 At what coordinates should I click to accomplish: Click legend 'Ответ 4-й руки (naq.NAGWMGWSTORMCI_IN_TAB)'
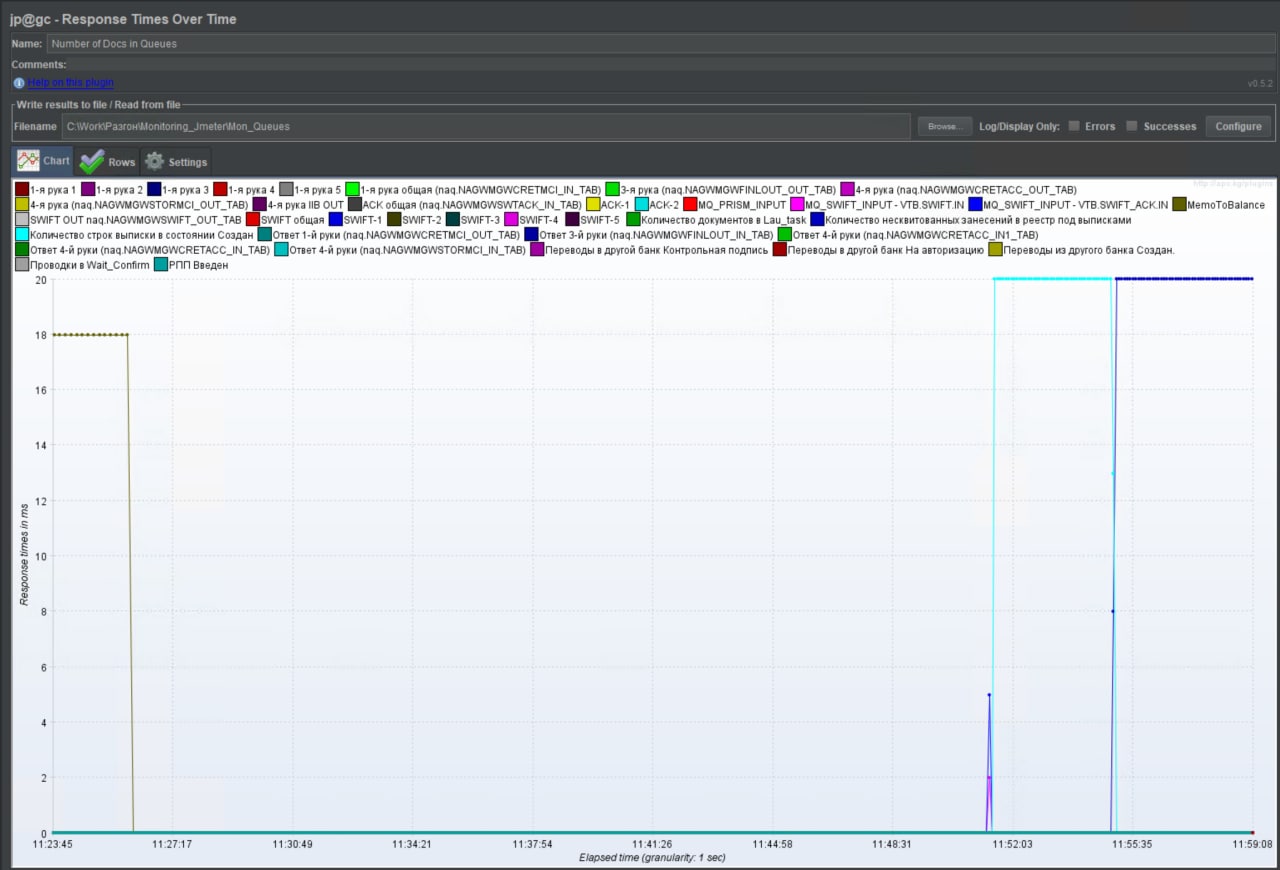click(x=408, y=250)
